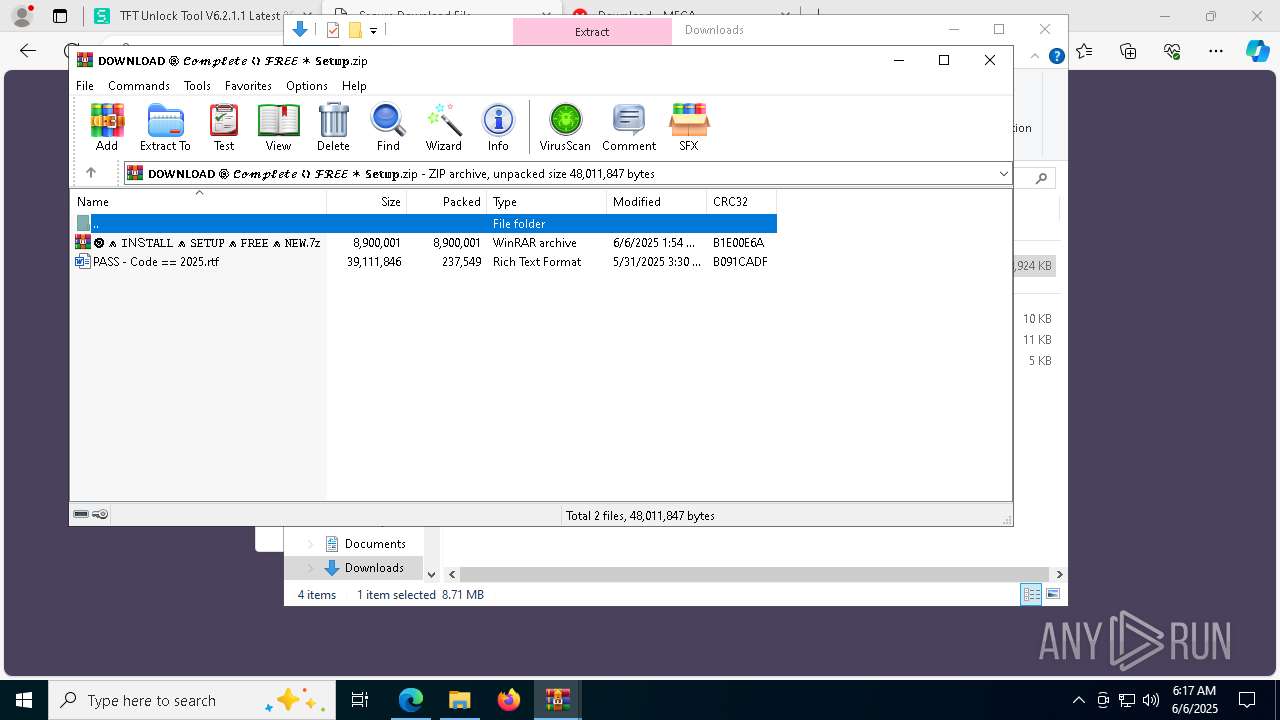The width and height of the screenshot is (1280, 720).
Task: Expand the archive path dropdown
Action: click(x=1003, y=174)
